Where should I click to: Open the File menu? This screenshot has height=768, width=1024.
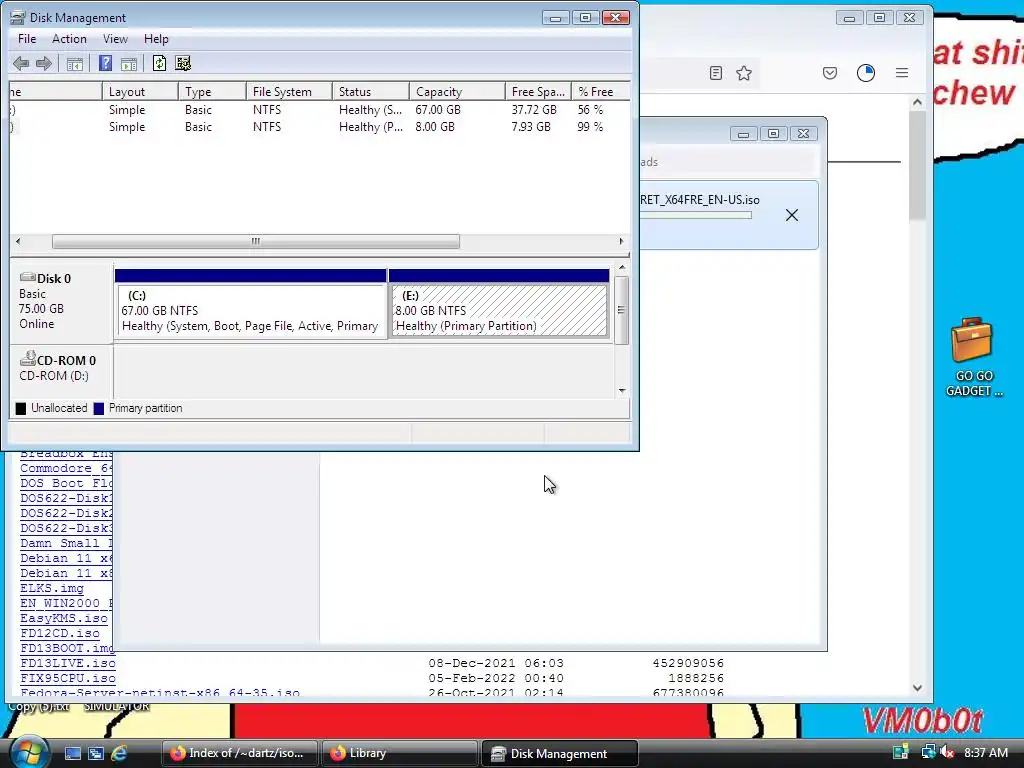[27, 39]
